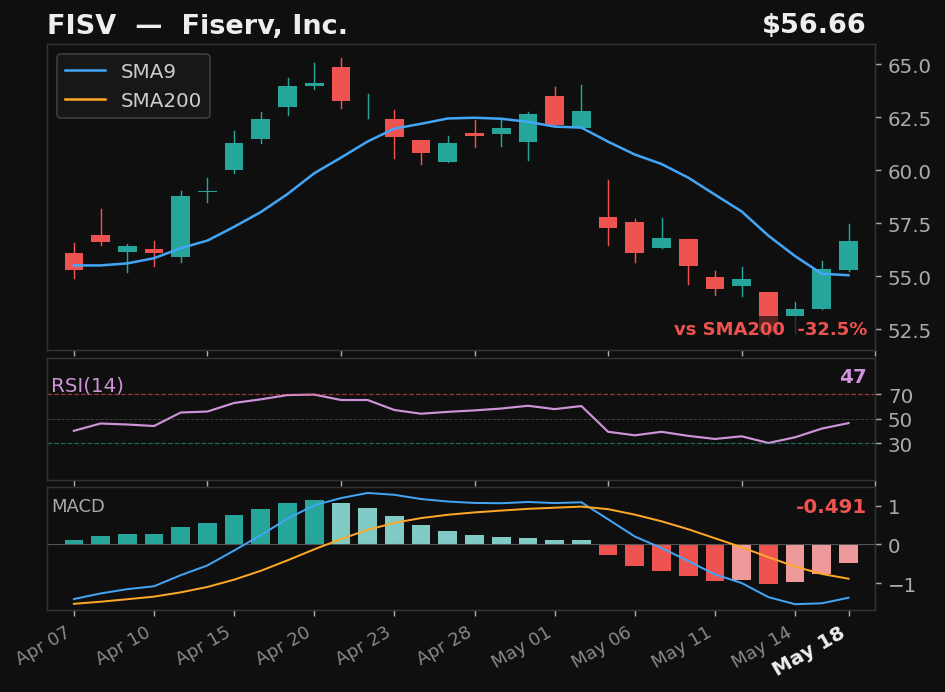Click the May 11 date label
This screenshot has width=945, height=692.
coord(681,647)
